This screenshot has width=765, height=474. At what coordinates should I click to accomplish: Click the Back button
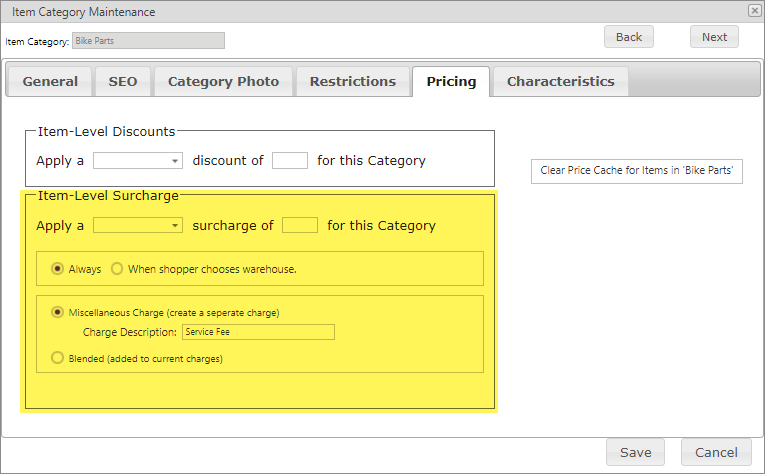coord(629,37)
